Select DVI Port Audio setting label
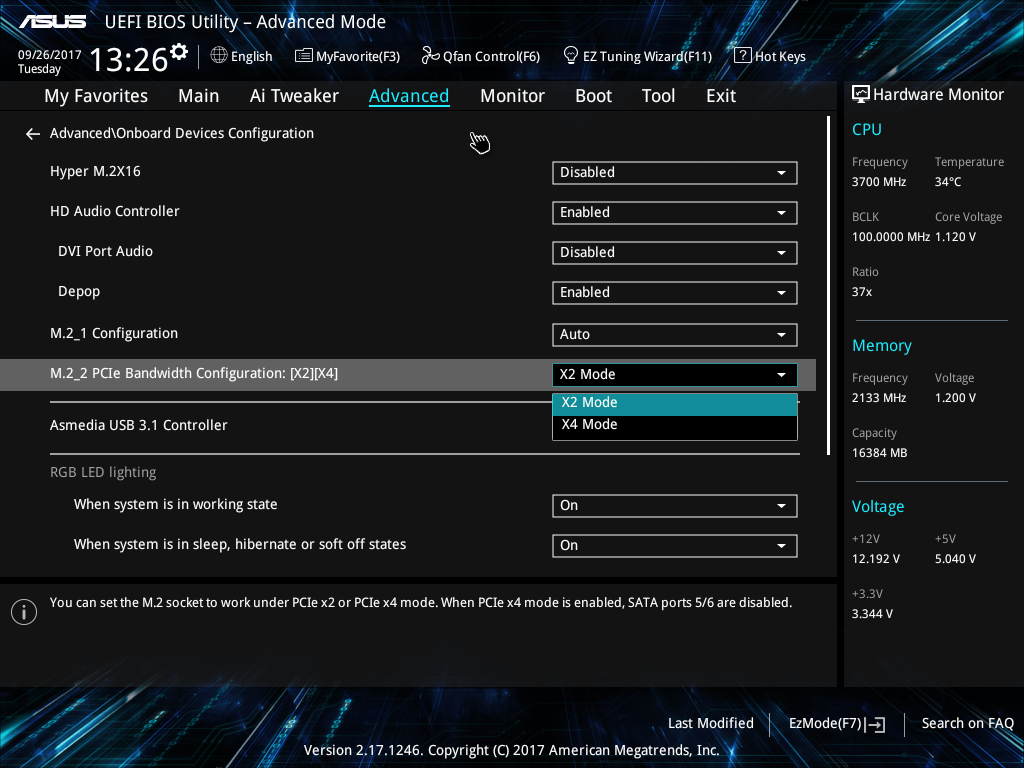This screenshot has height=768, width=1024. [x=105, y=251]
